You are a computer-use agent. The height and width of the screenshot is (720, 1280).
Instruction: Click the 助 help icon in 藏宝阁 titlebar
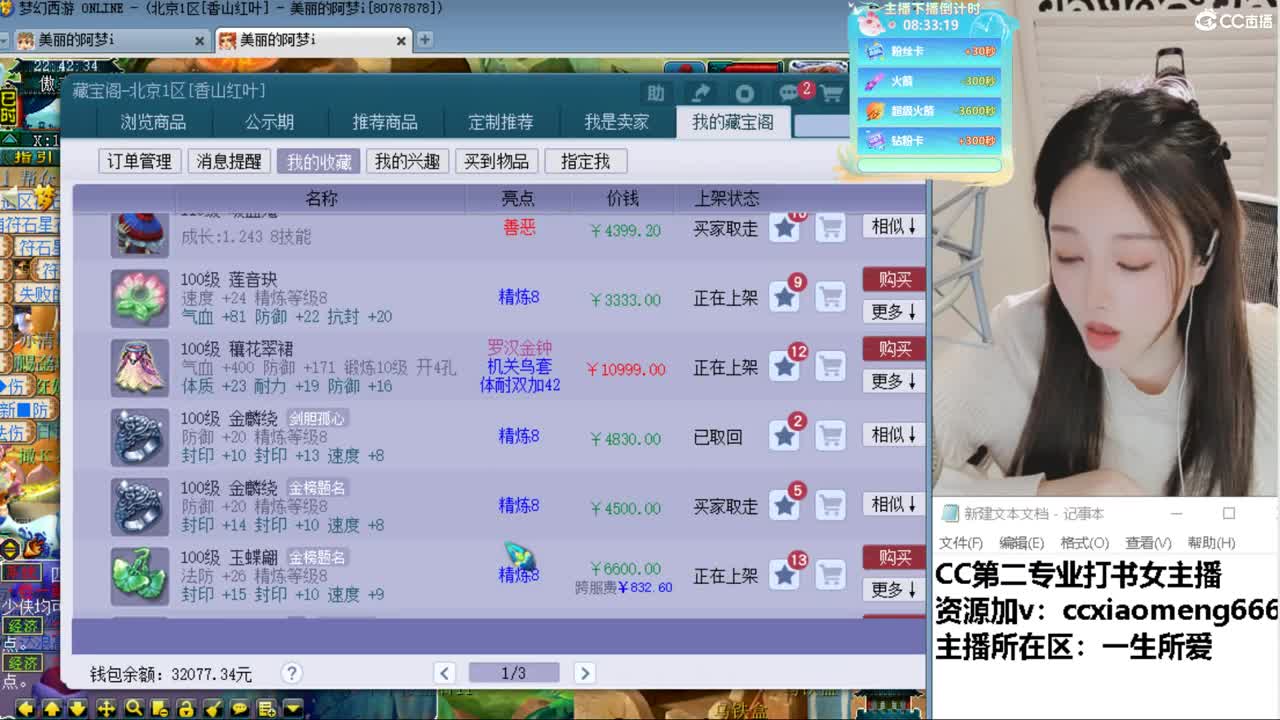656,93
